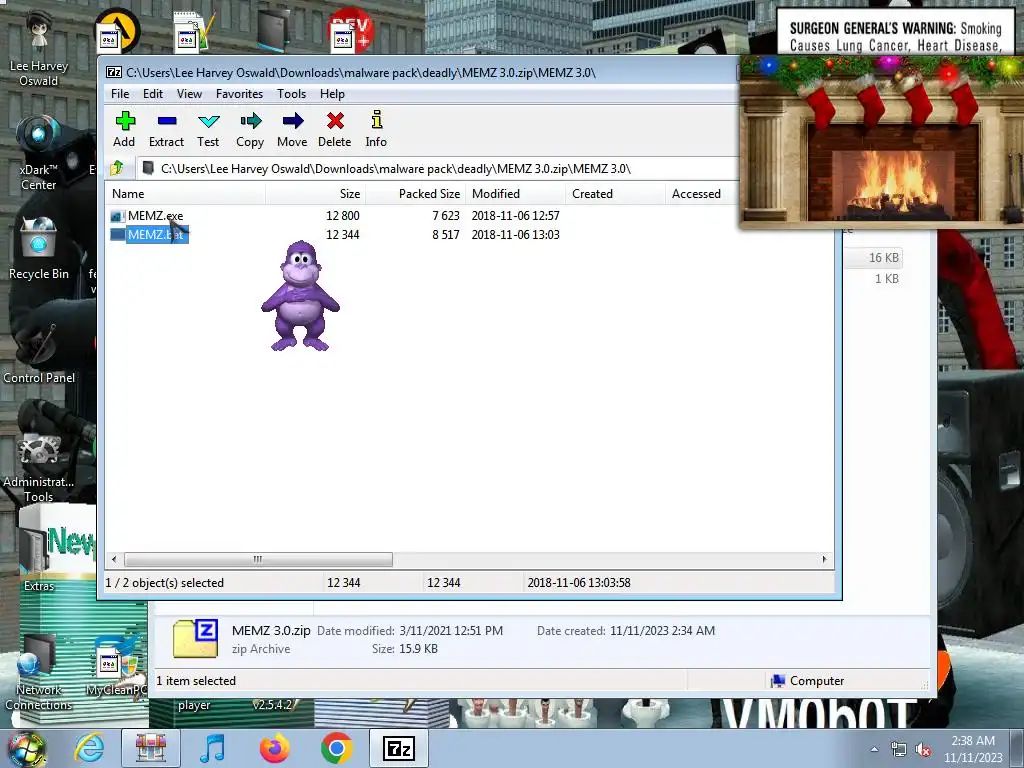Click the taskbar clock 2:38 AM
Viewport: 1024px width, 768px height.
point(973,749)
